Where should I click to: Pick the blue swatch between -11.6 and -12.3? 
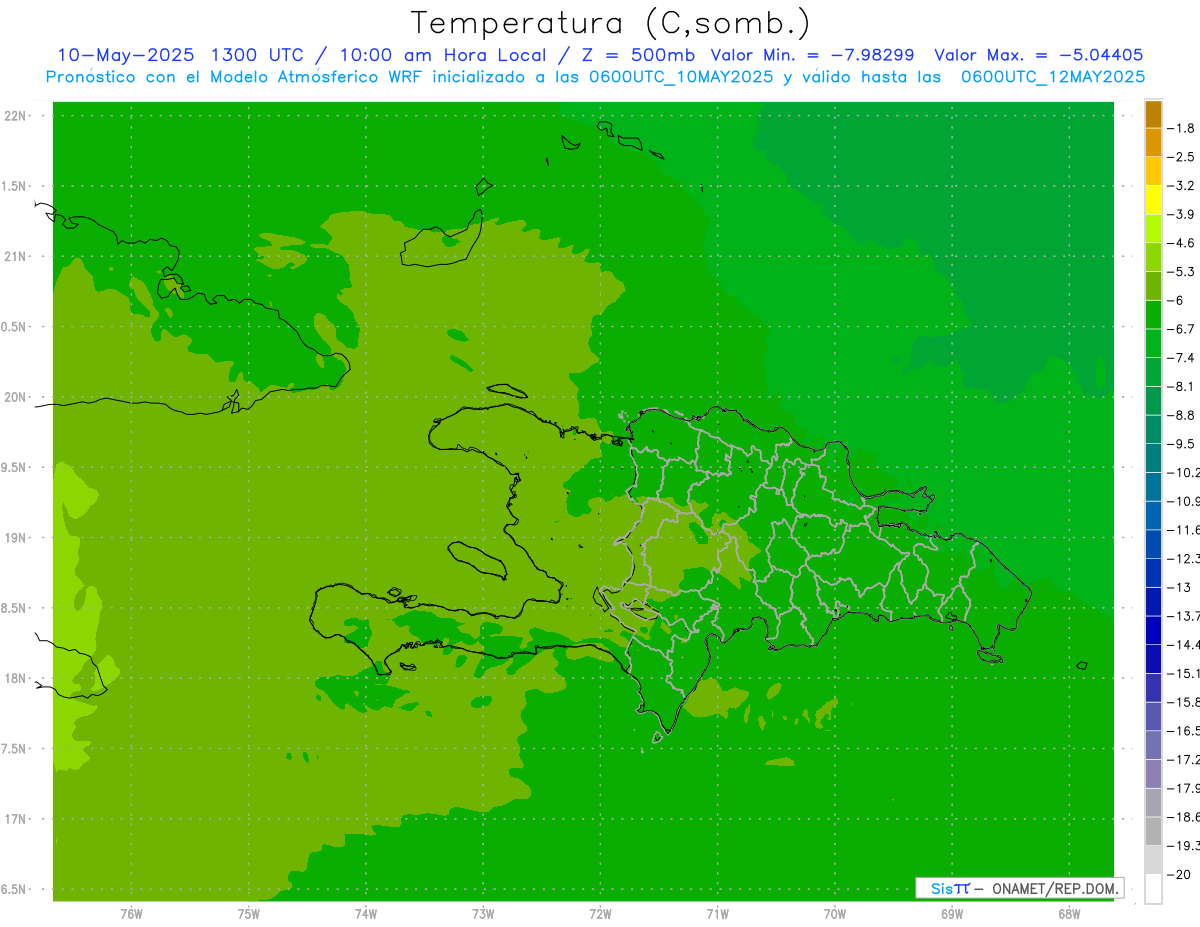(x=1153, y=544)
